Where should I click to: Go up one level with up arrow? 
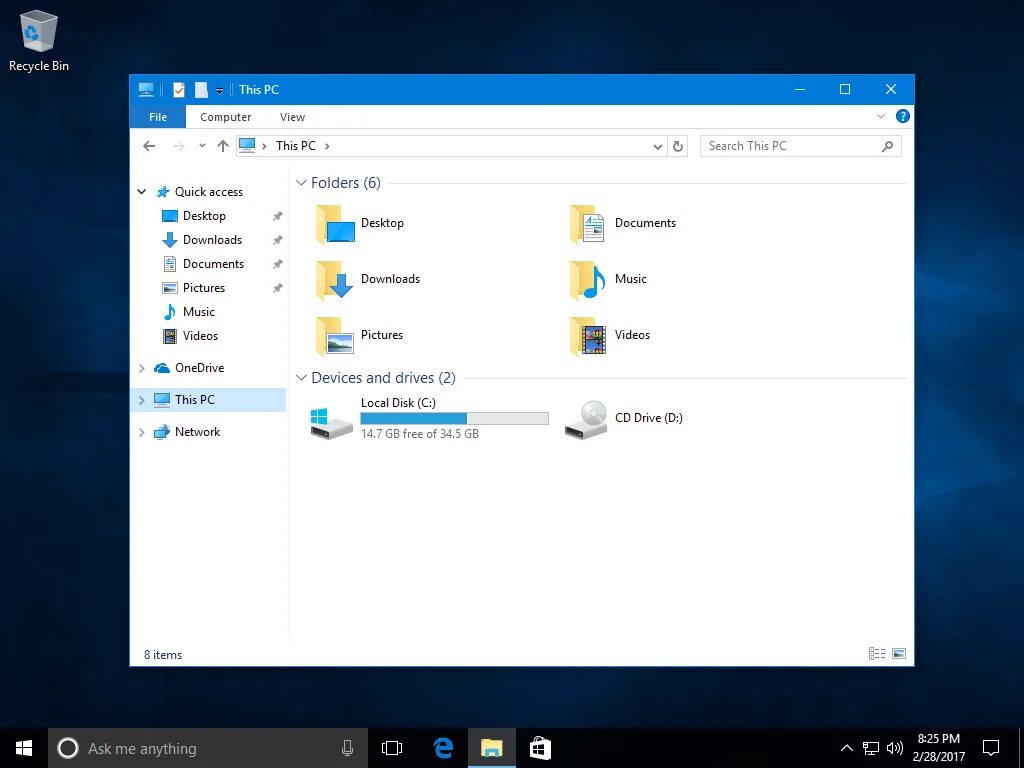tap(223, 146)
